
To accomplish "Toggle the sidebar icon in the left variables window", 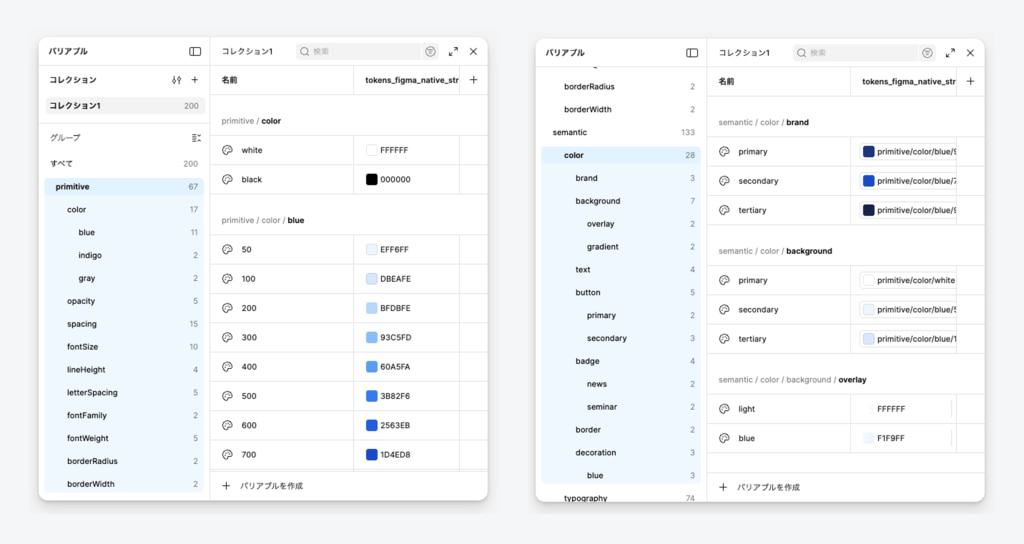I will tap(195, 51).
